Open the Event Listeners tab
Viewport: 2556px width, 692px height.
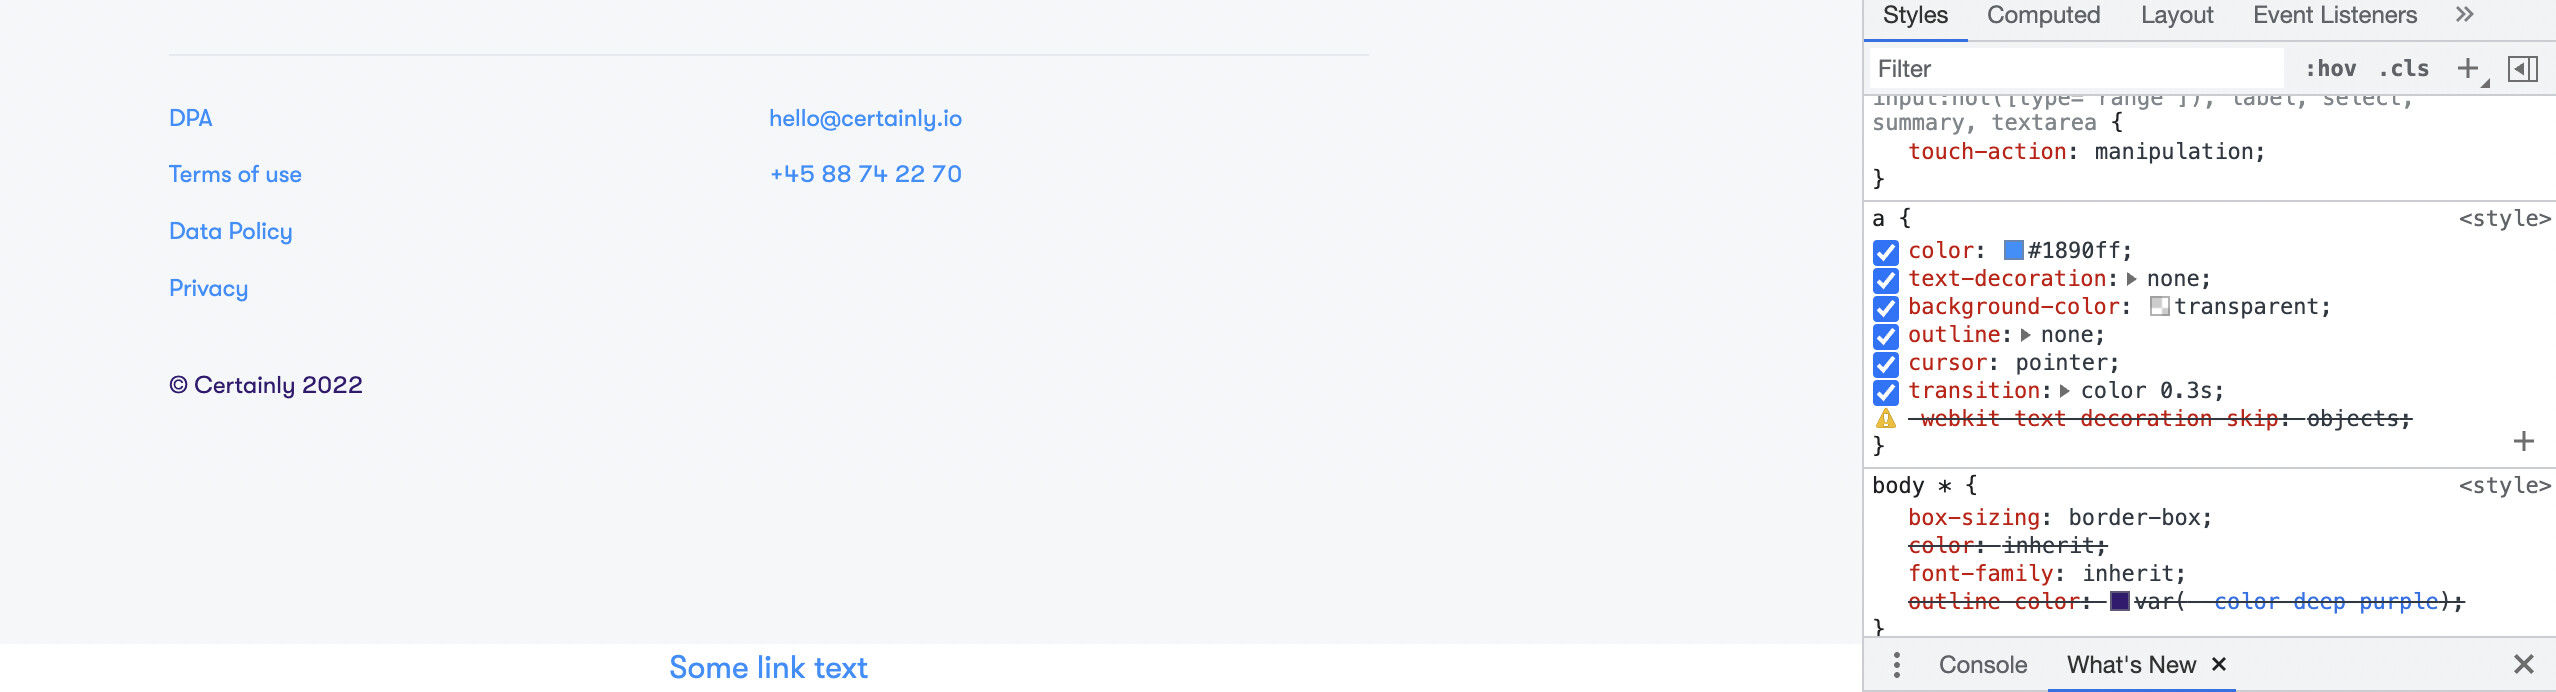(x=2335, y=15)
